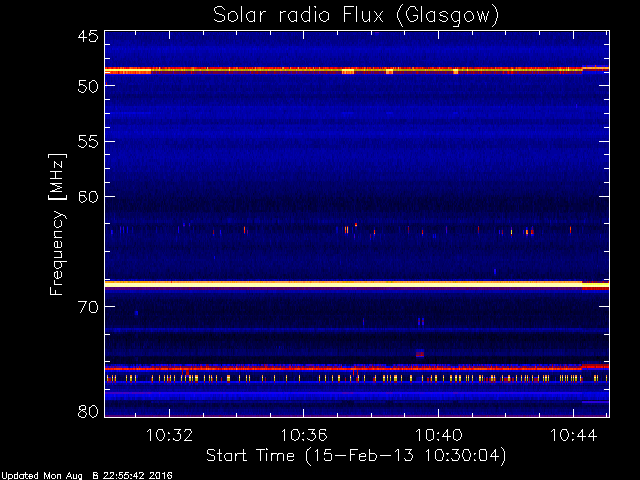Click the 45 frequency tick label

point(88,36)
